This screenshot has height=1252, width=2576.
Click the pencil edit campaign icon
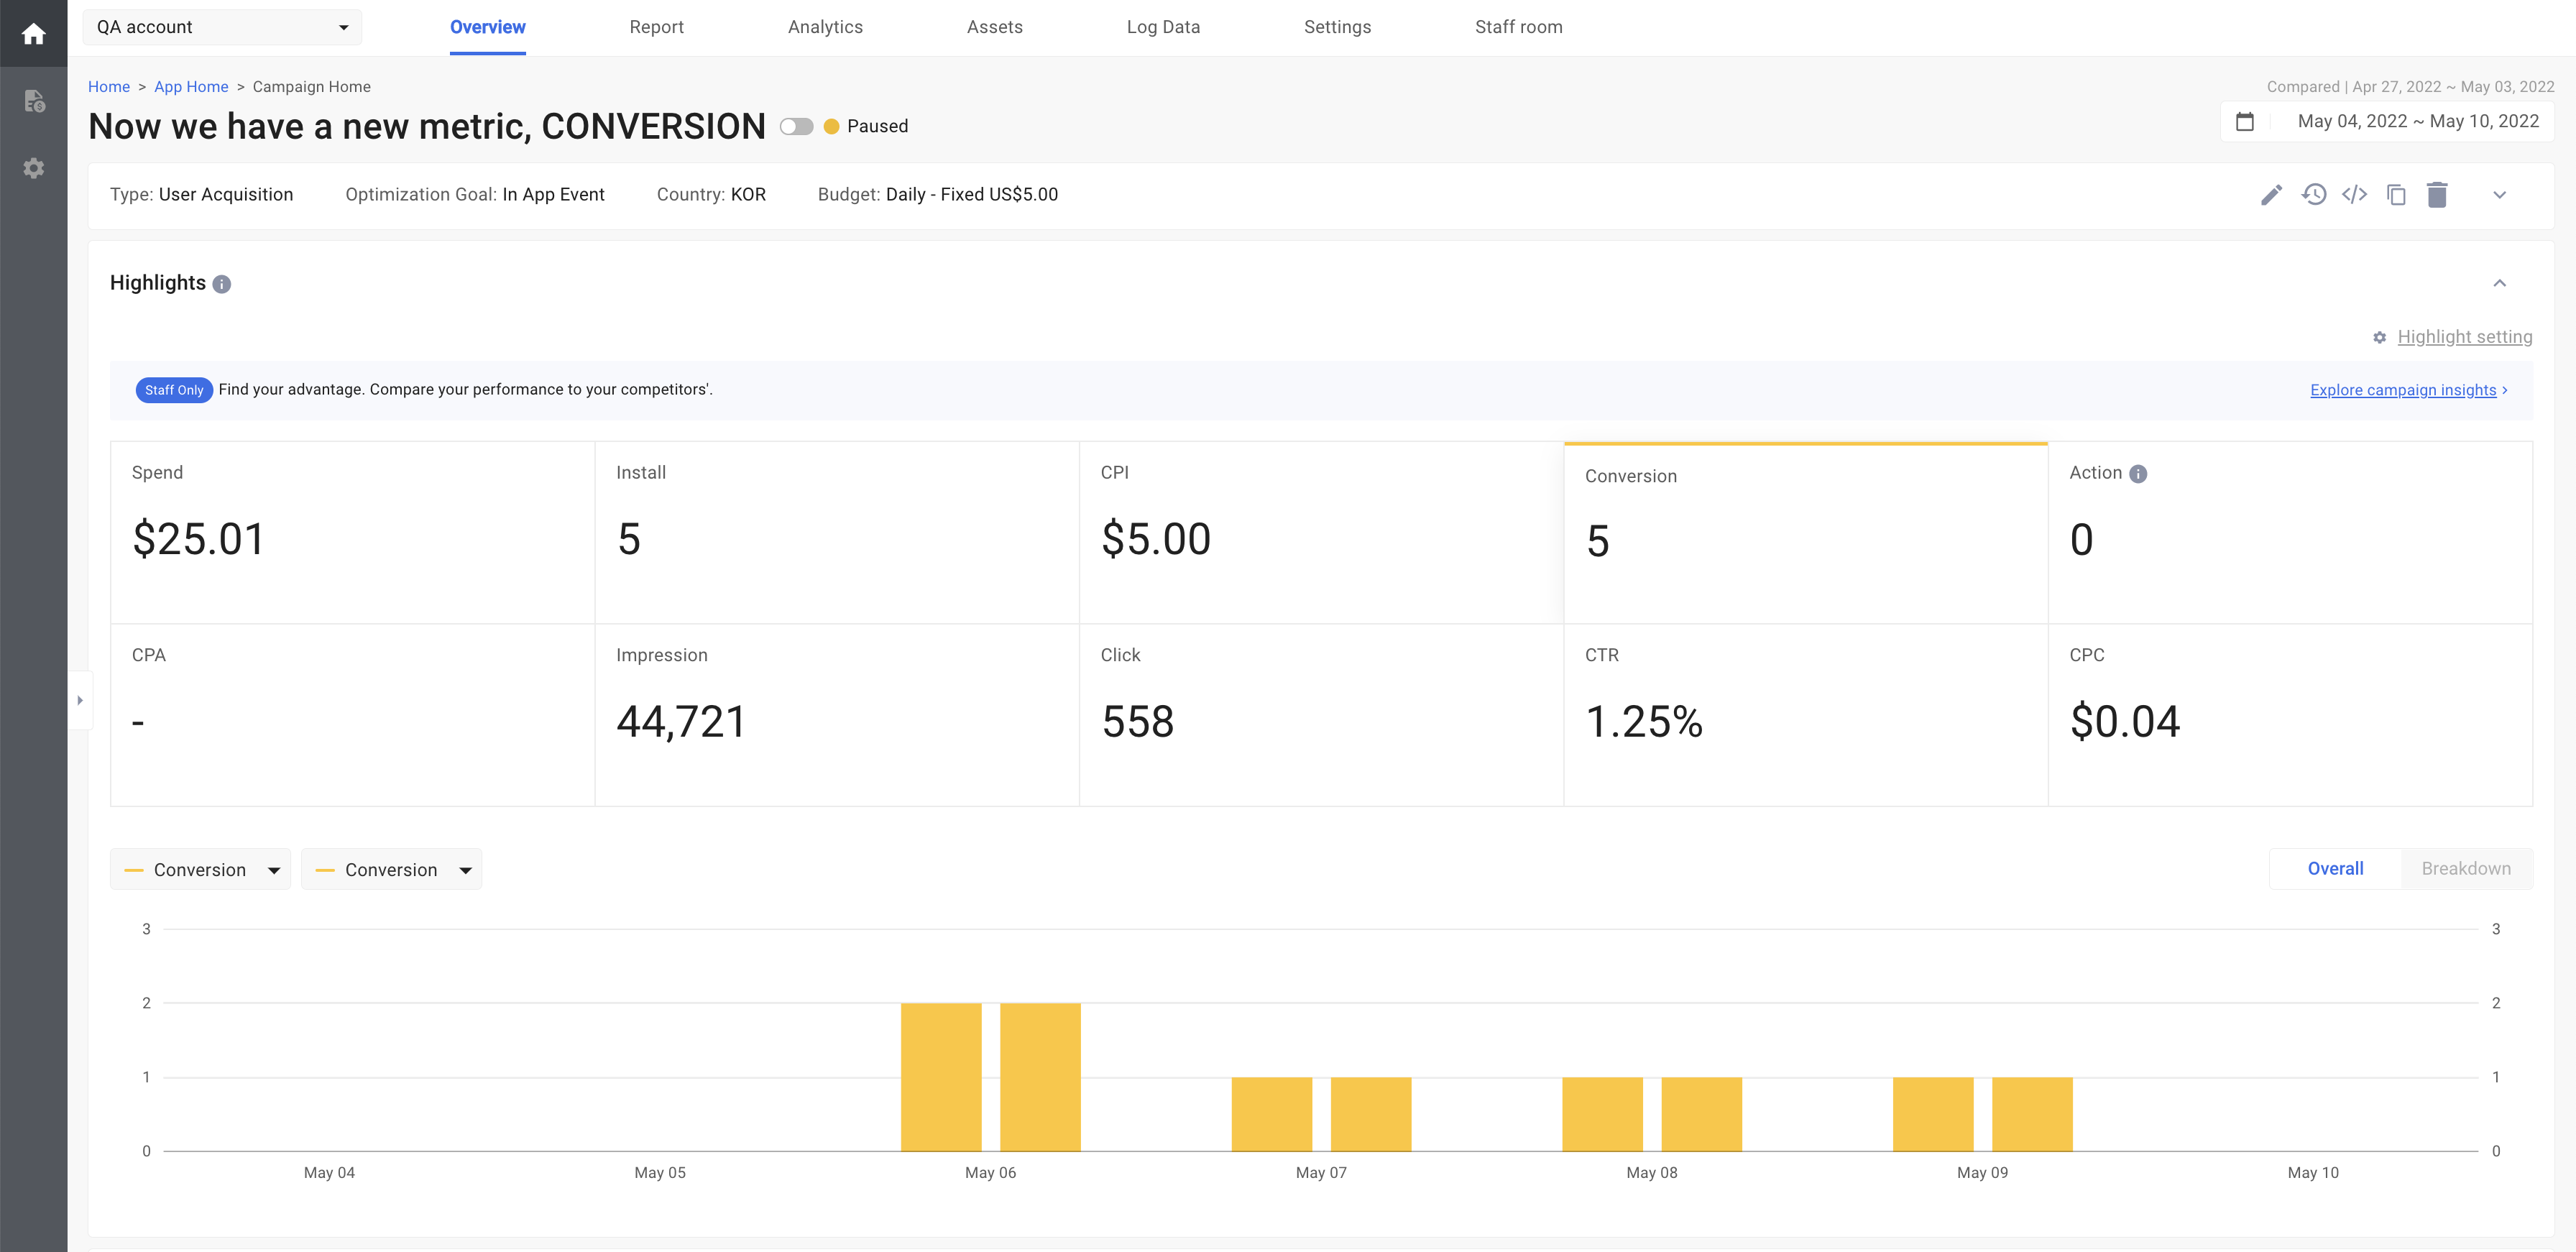(2271, 195)
